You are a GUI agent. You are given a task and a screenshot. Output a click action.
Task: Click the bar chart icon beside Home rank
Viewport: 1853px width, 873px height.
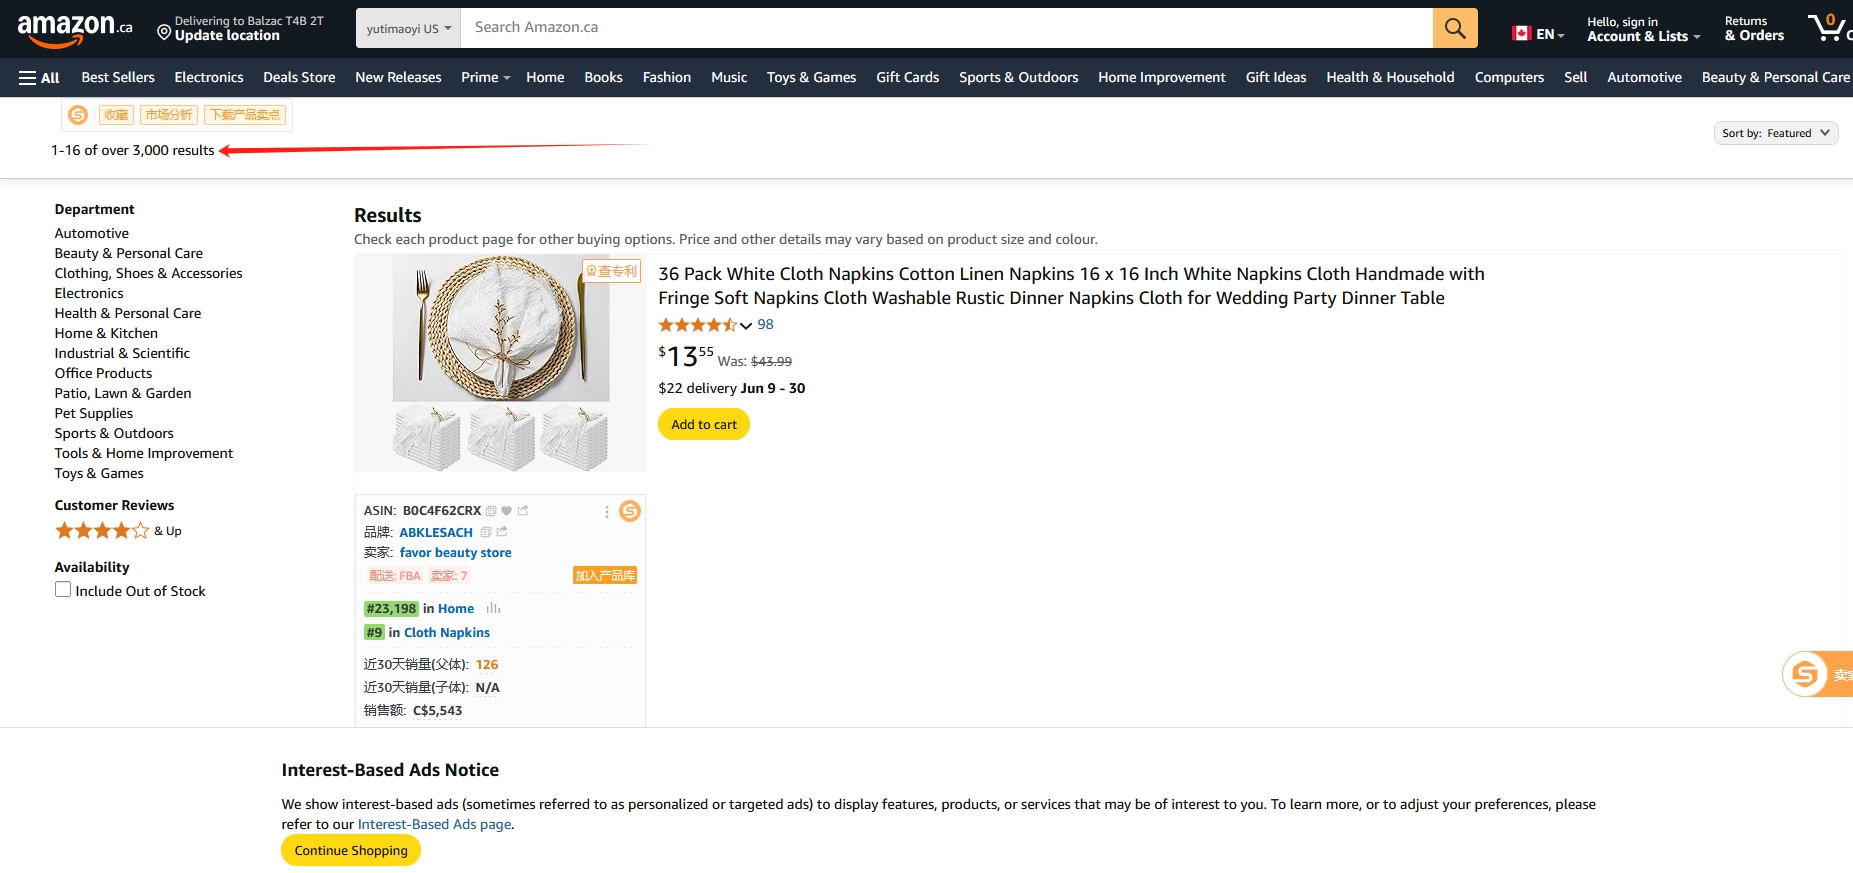pos(493,608)
